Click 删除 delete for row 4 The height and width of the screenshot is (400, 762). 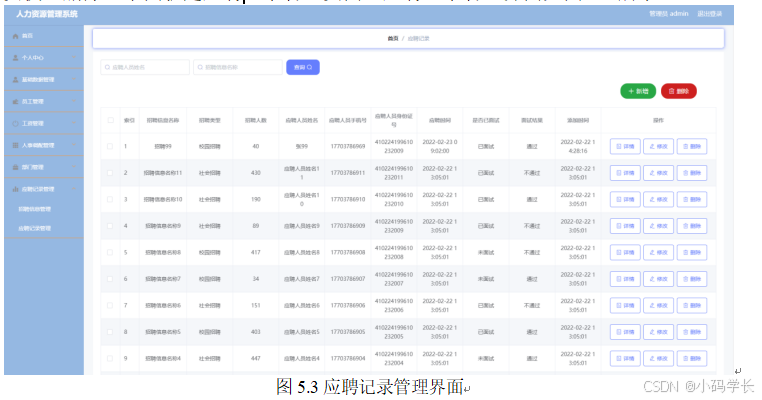[692, 226]
